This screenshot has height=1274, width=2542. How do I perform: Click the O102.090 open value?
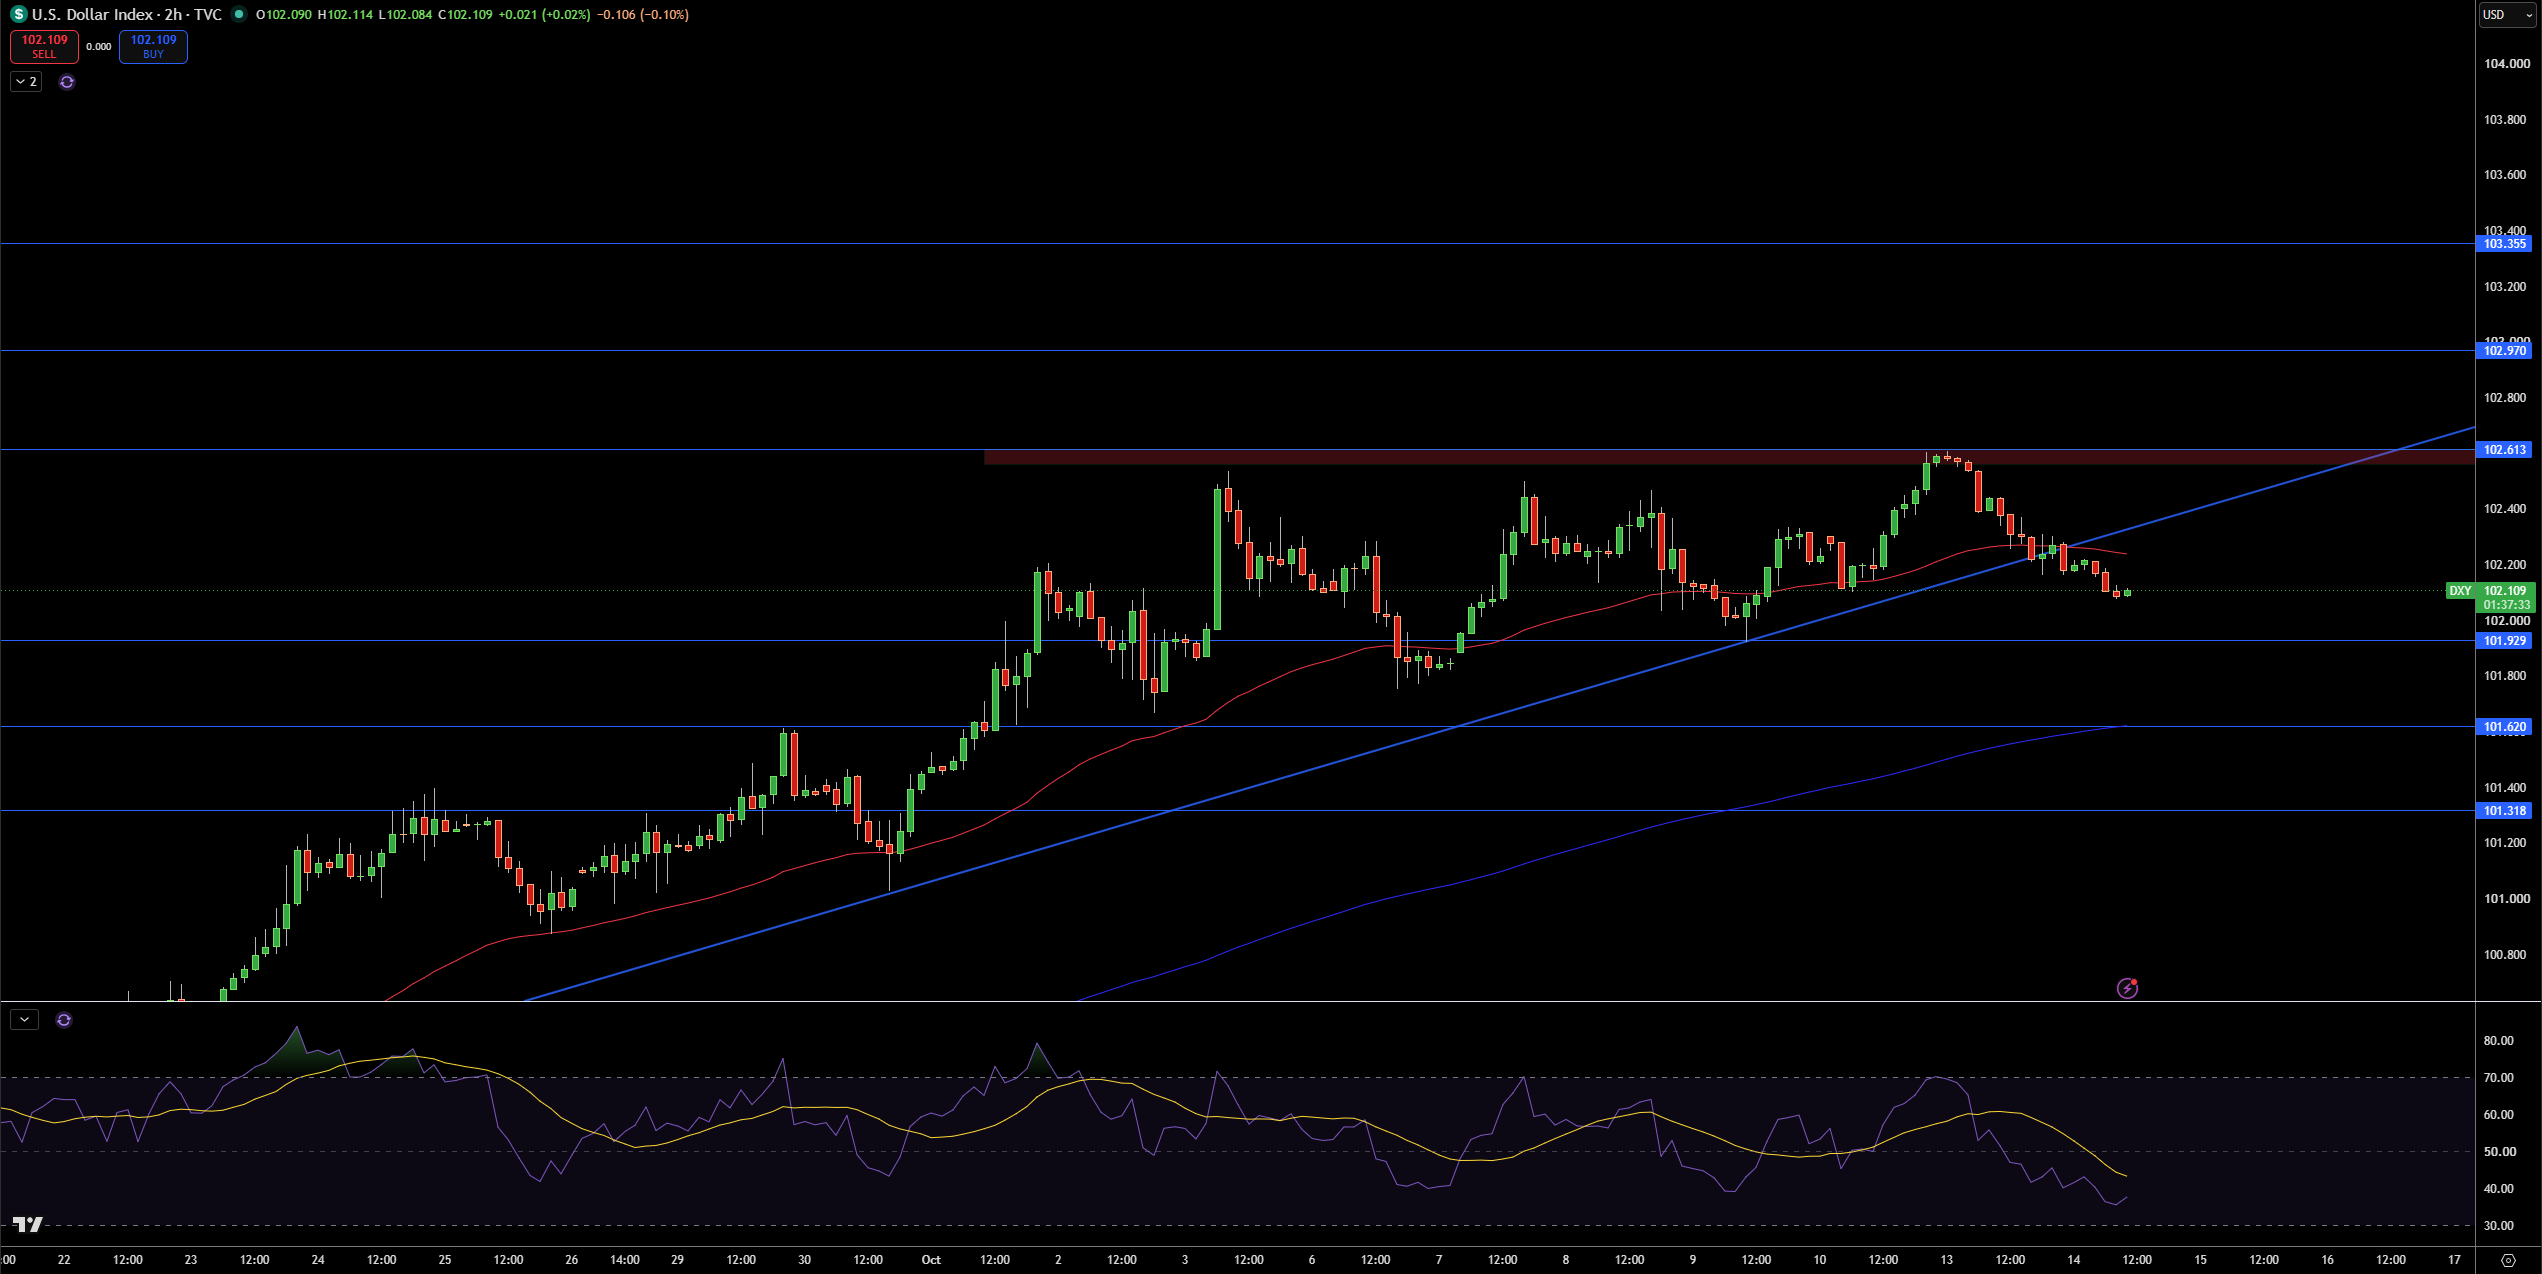pyautogui.click(x=284, y=15)
